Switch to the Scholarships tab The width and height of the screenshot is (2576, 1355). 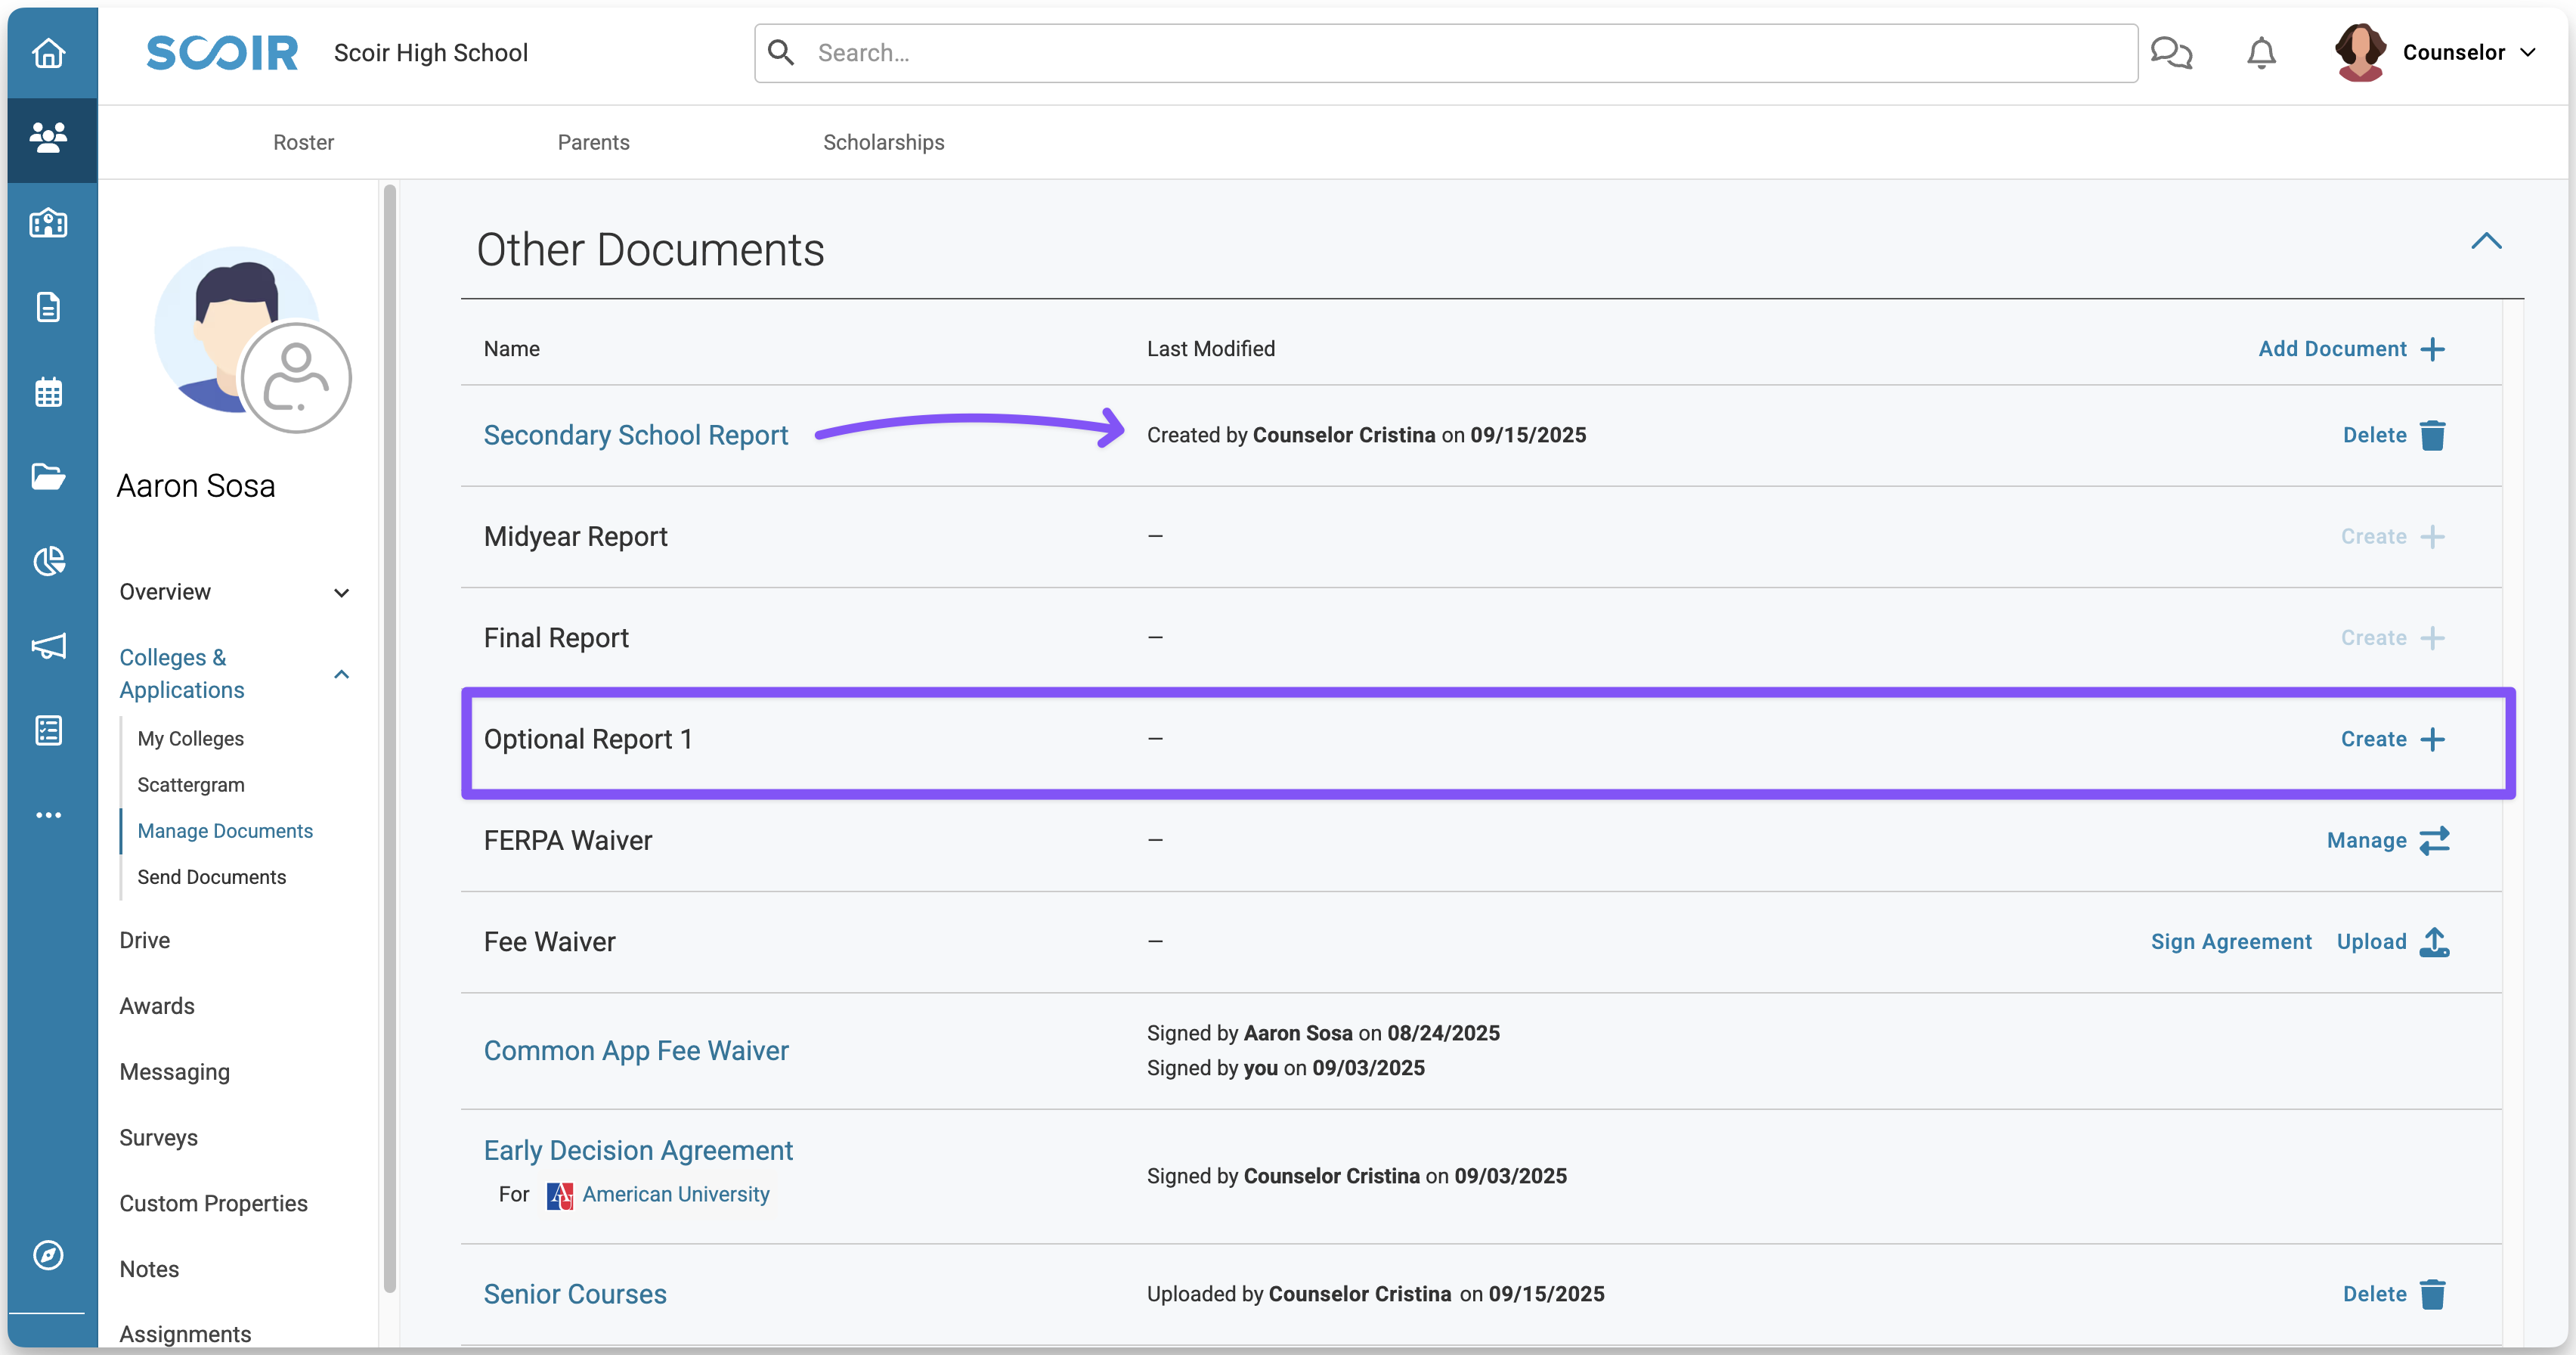[x=883, y=142]
